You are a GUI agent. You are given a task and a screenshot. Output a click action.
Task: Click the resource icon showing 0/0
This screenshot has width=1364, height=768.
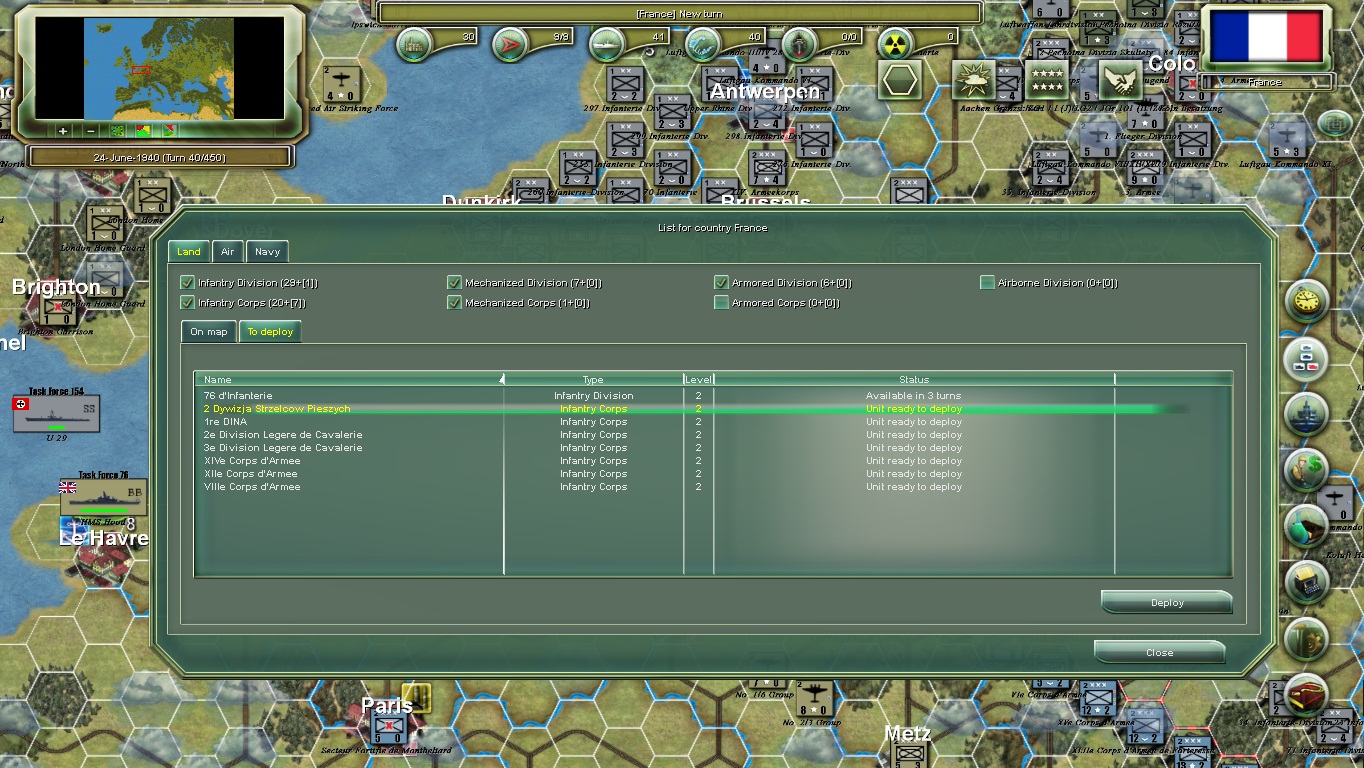tap(800, 43)
